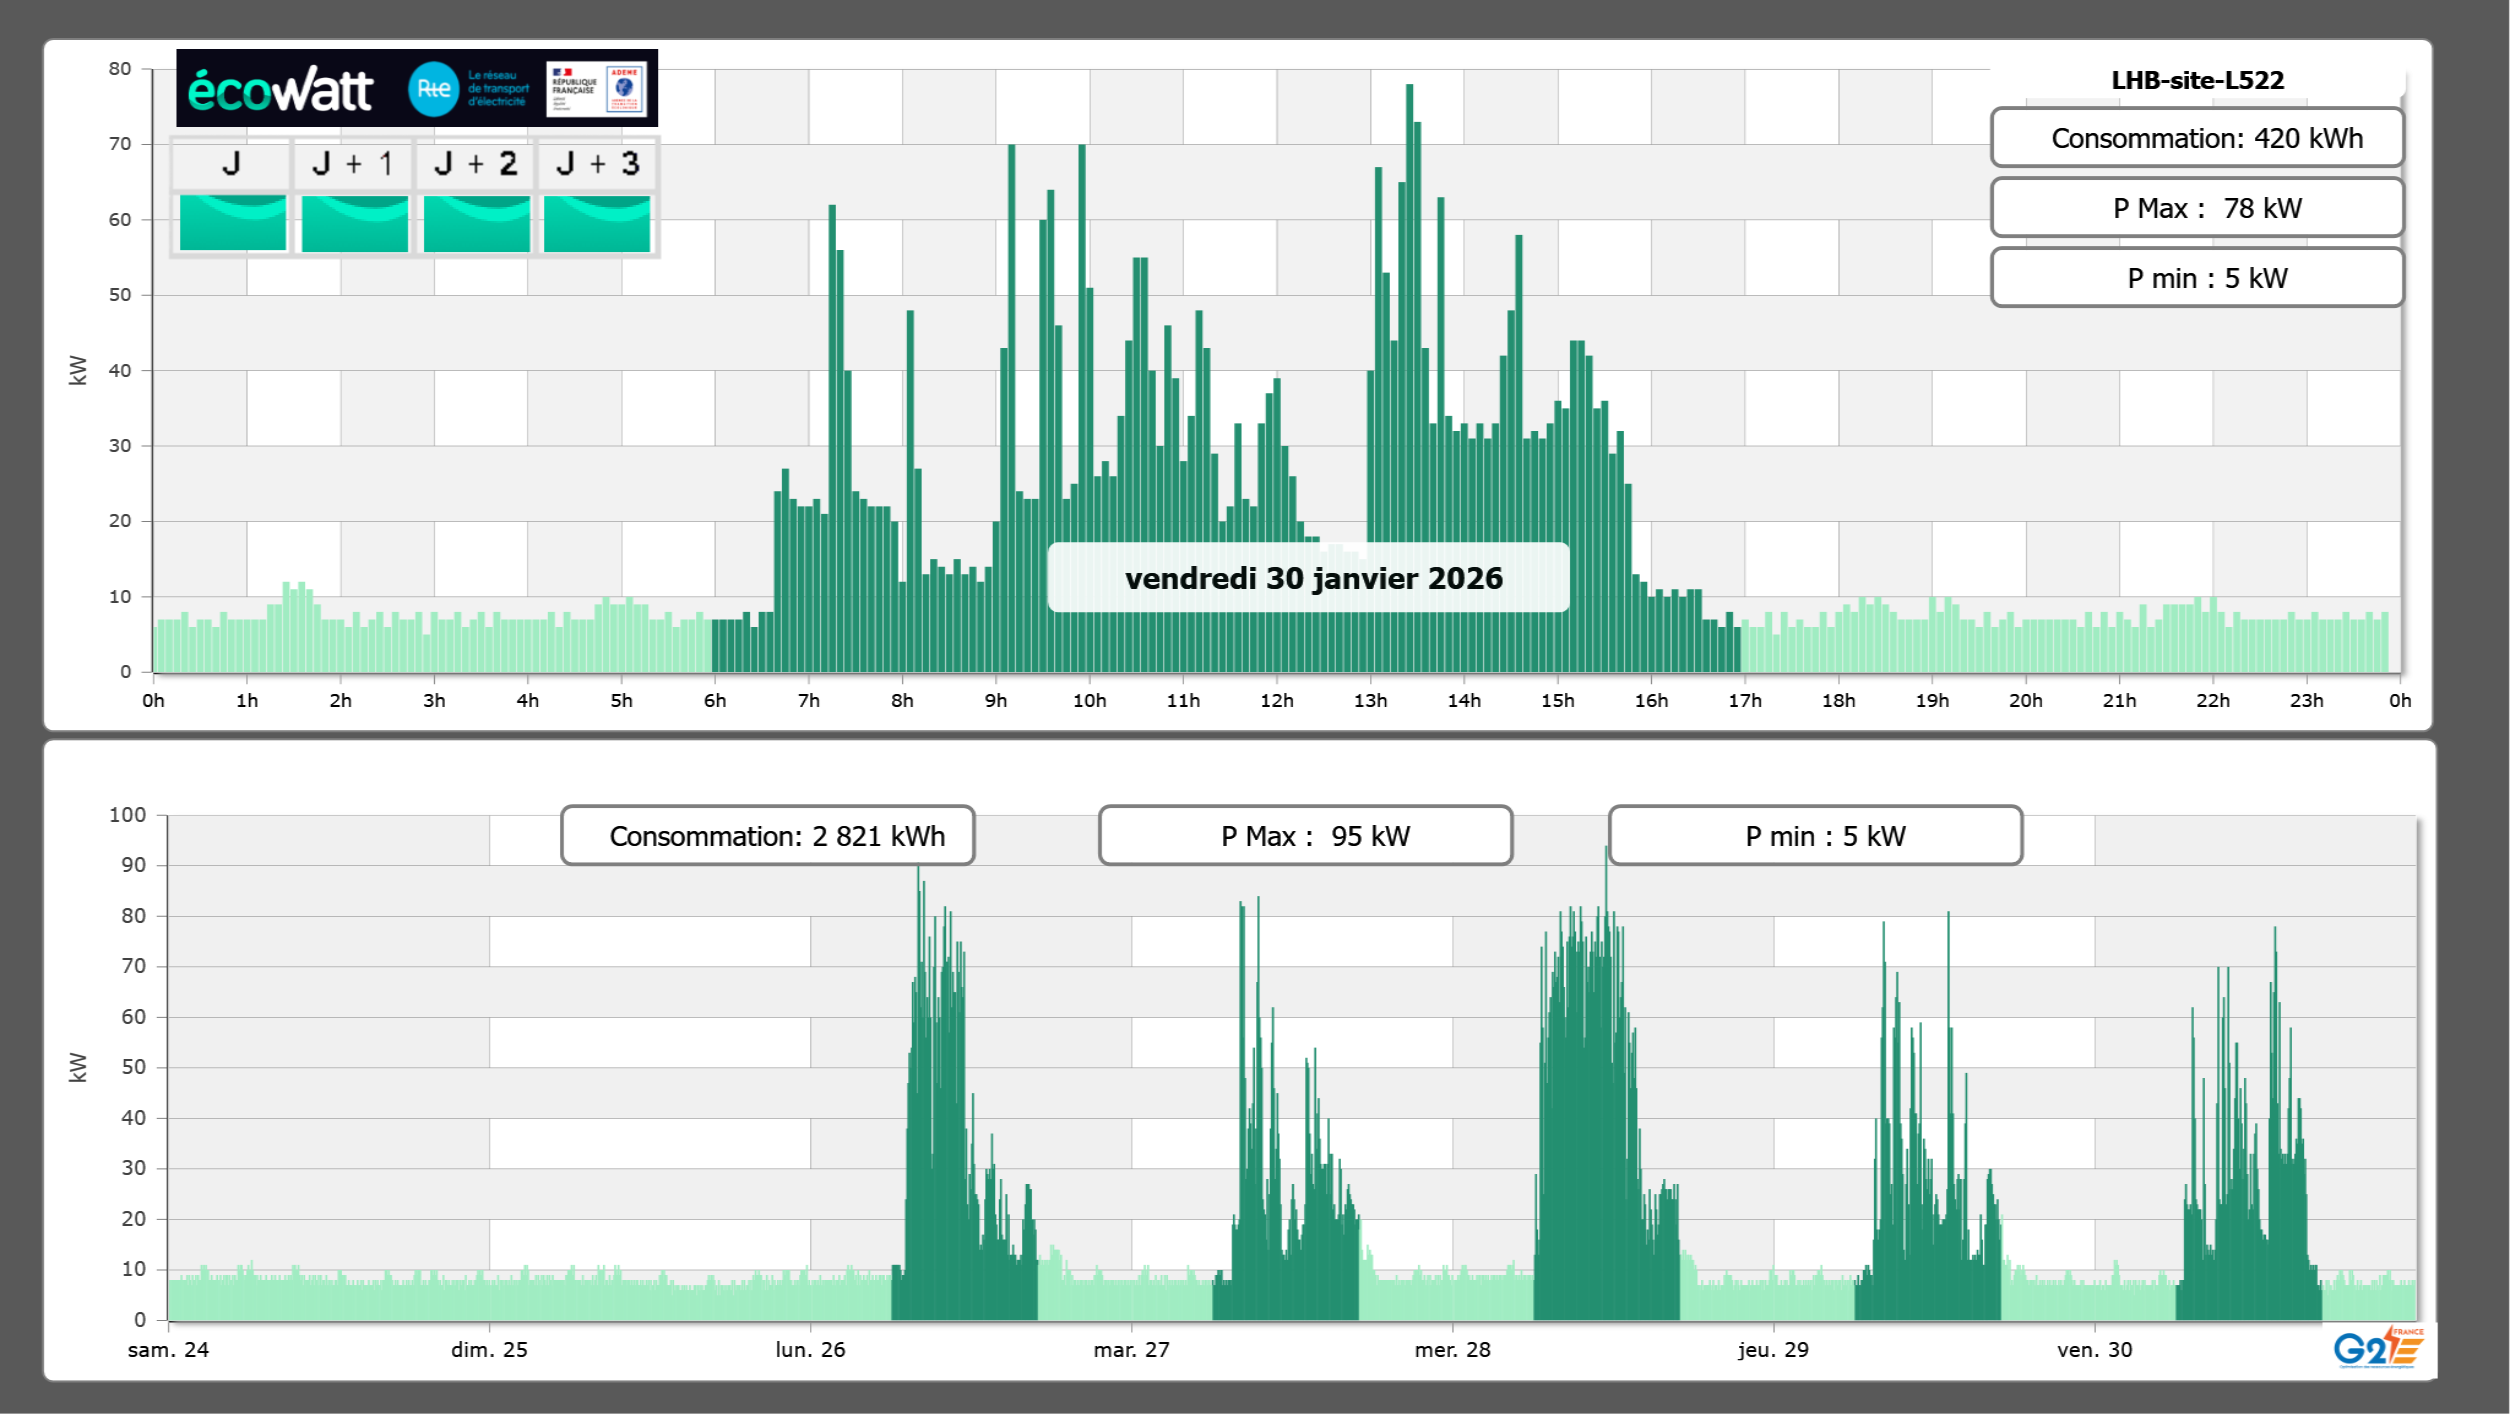Click the République Française ADEME badge

[596, 89]
